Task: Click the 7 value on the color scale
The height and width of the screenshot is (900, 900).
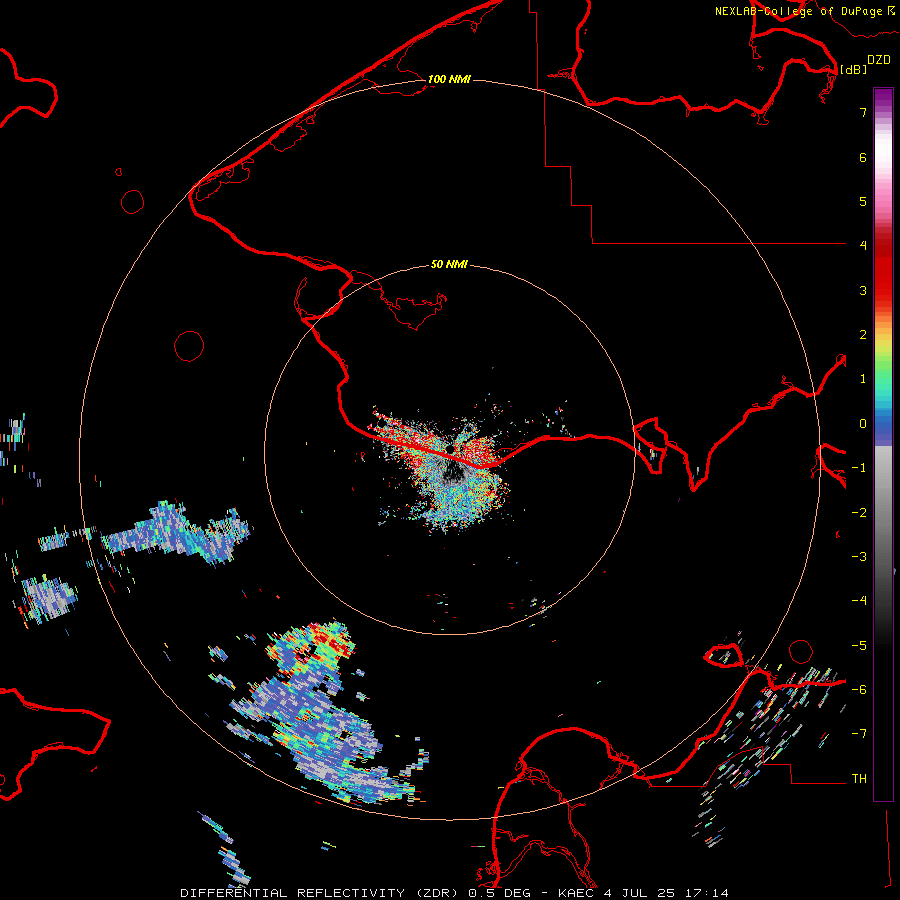Action: tap(863, 112)
